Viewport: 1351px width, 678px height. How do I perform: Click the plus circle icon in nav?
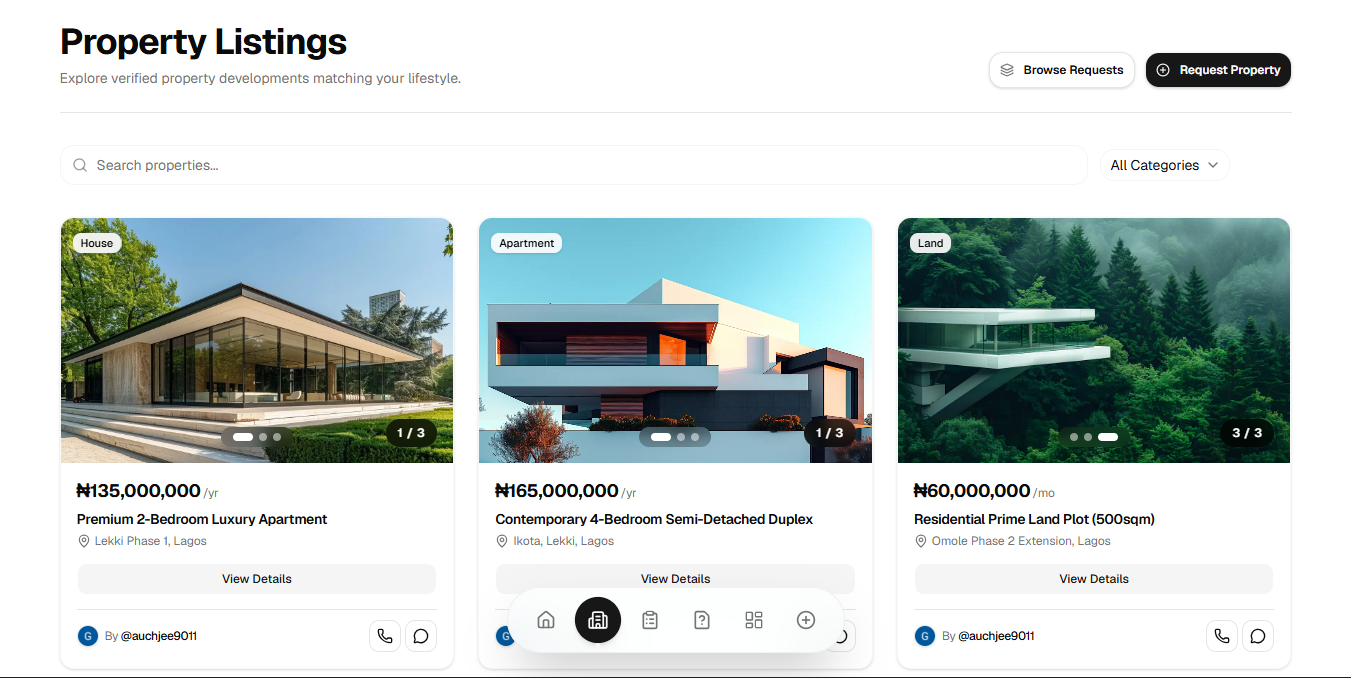point(806,620)
